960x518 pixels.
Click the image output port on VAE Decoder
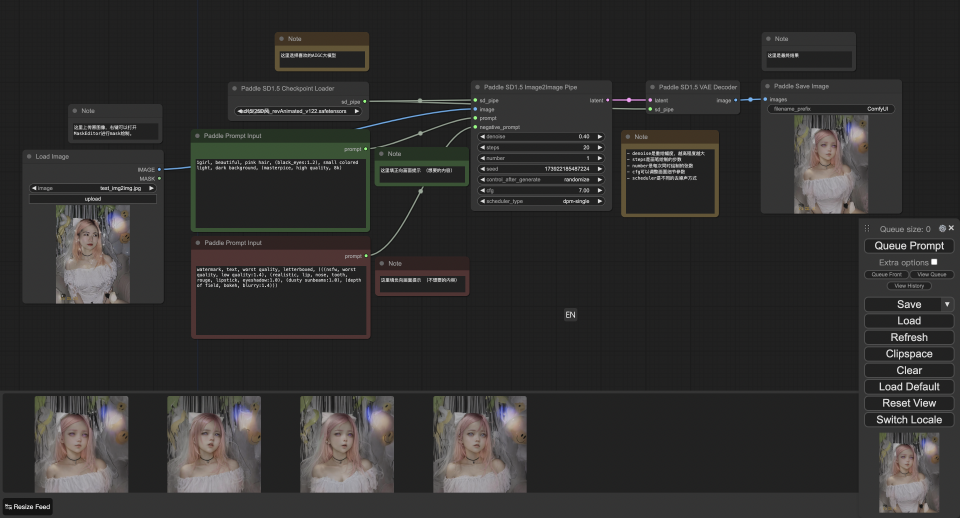(x=735, y=100)
